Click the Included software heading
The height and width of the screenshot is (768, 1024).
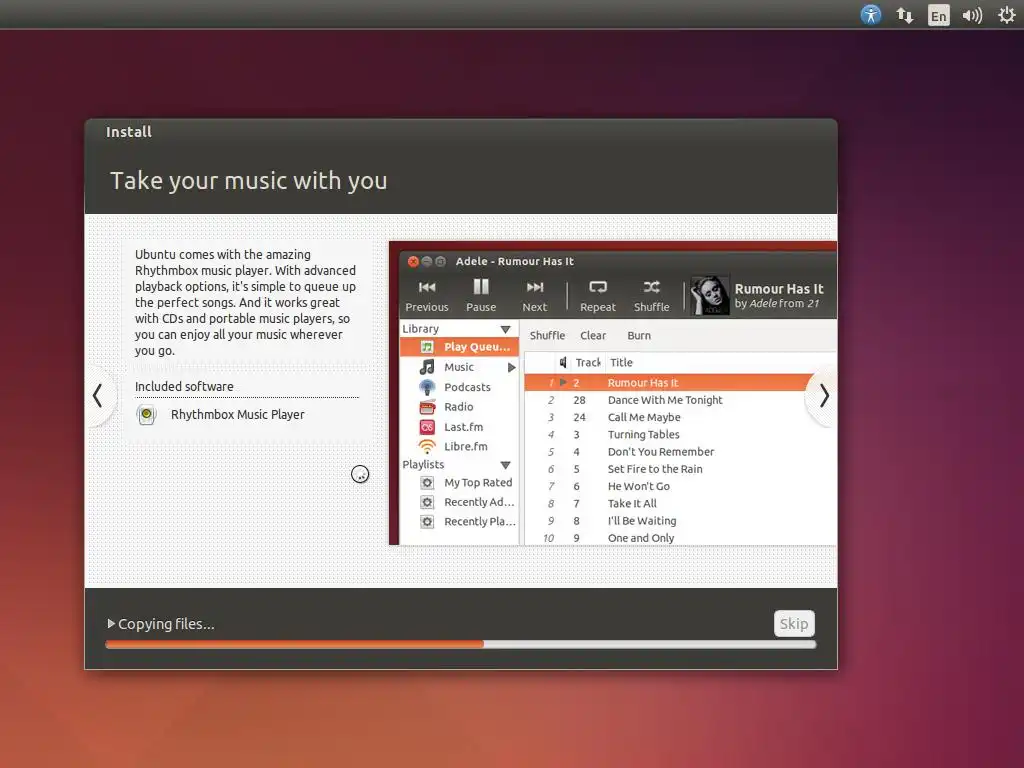point(184,387)
